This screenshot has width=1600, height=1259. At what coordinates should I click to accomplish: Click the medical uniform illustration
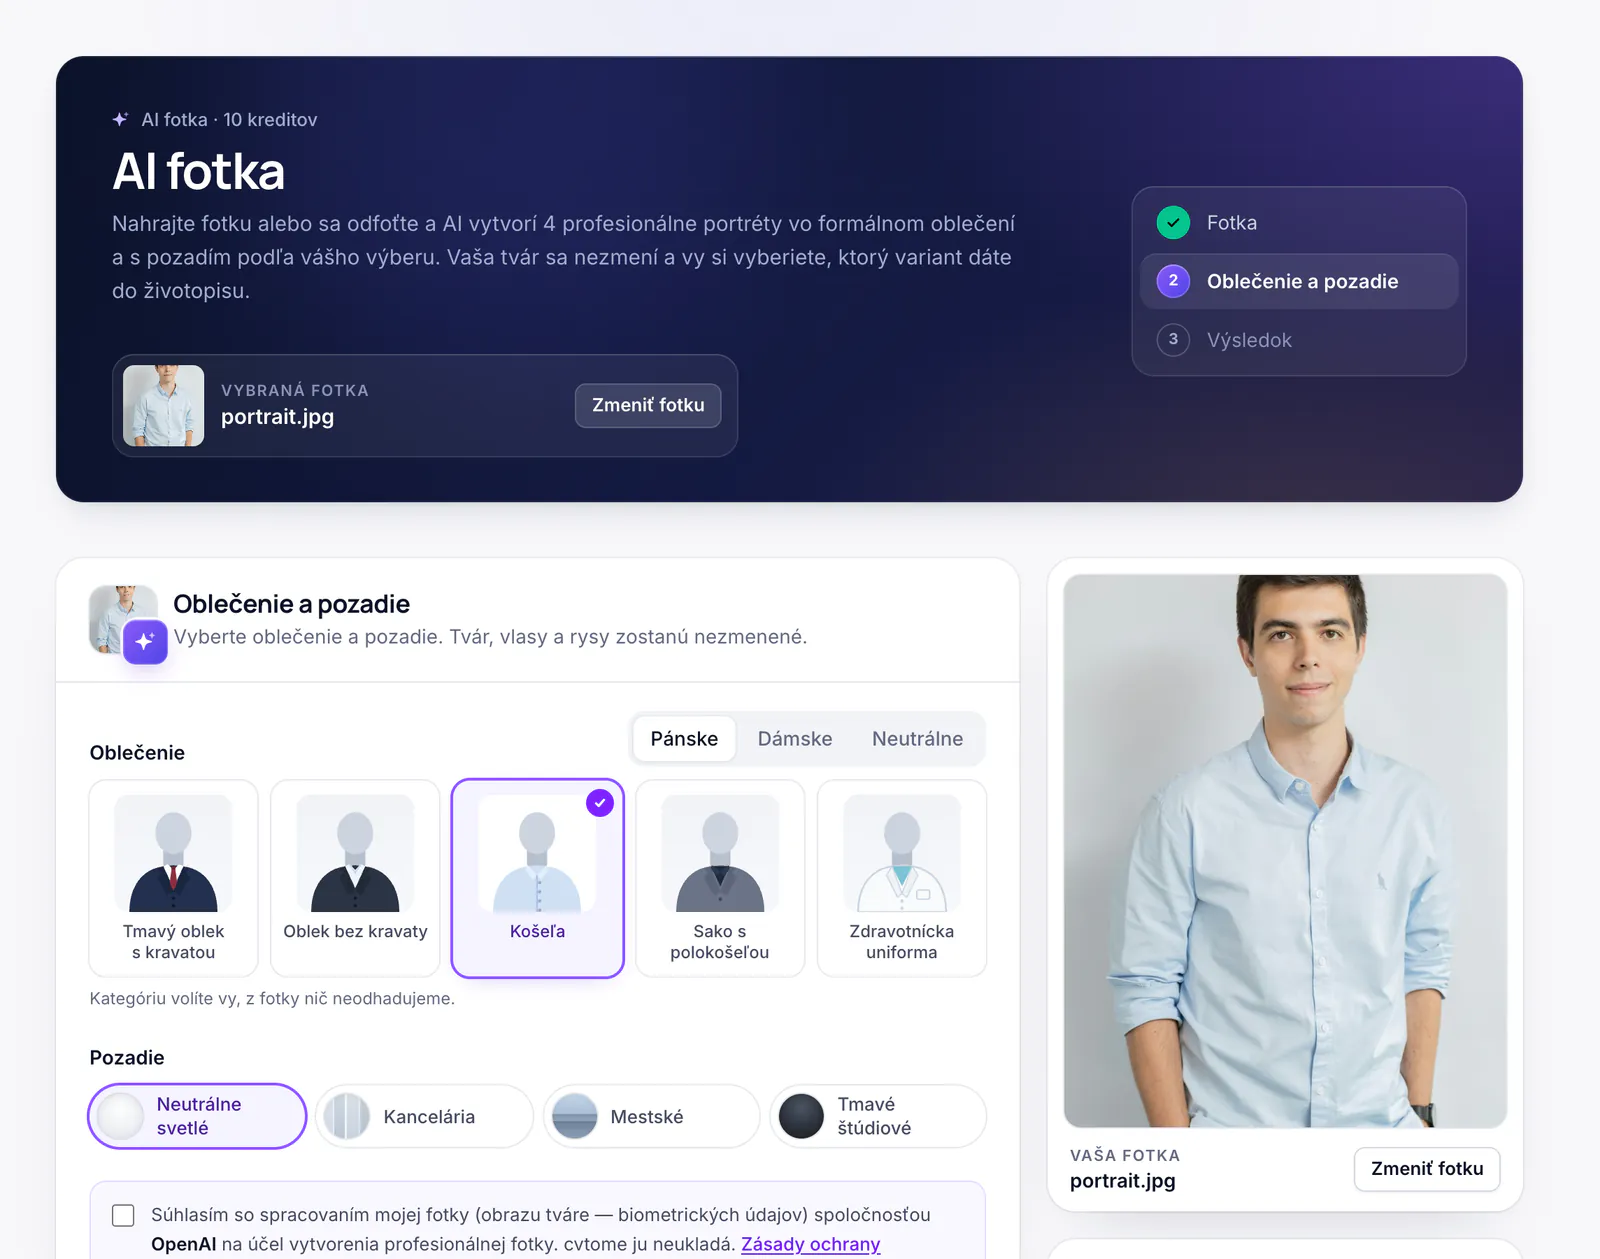902,853
